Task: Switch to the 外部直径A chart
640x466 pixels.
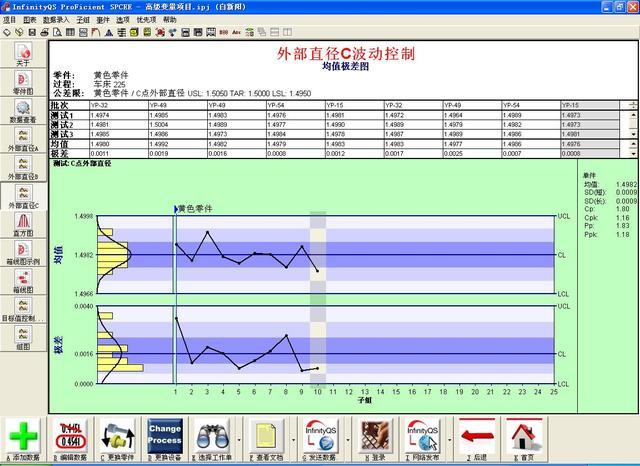Action: [x=23, y=140]
